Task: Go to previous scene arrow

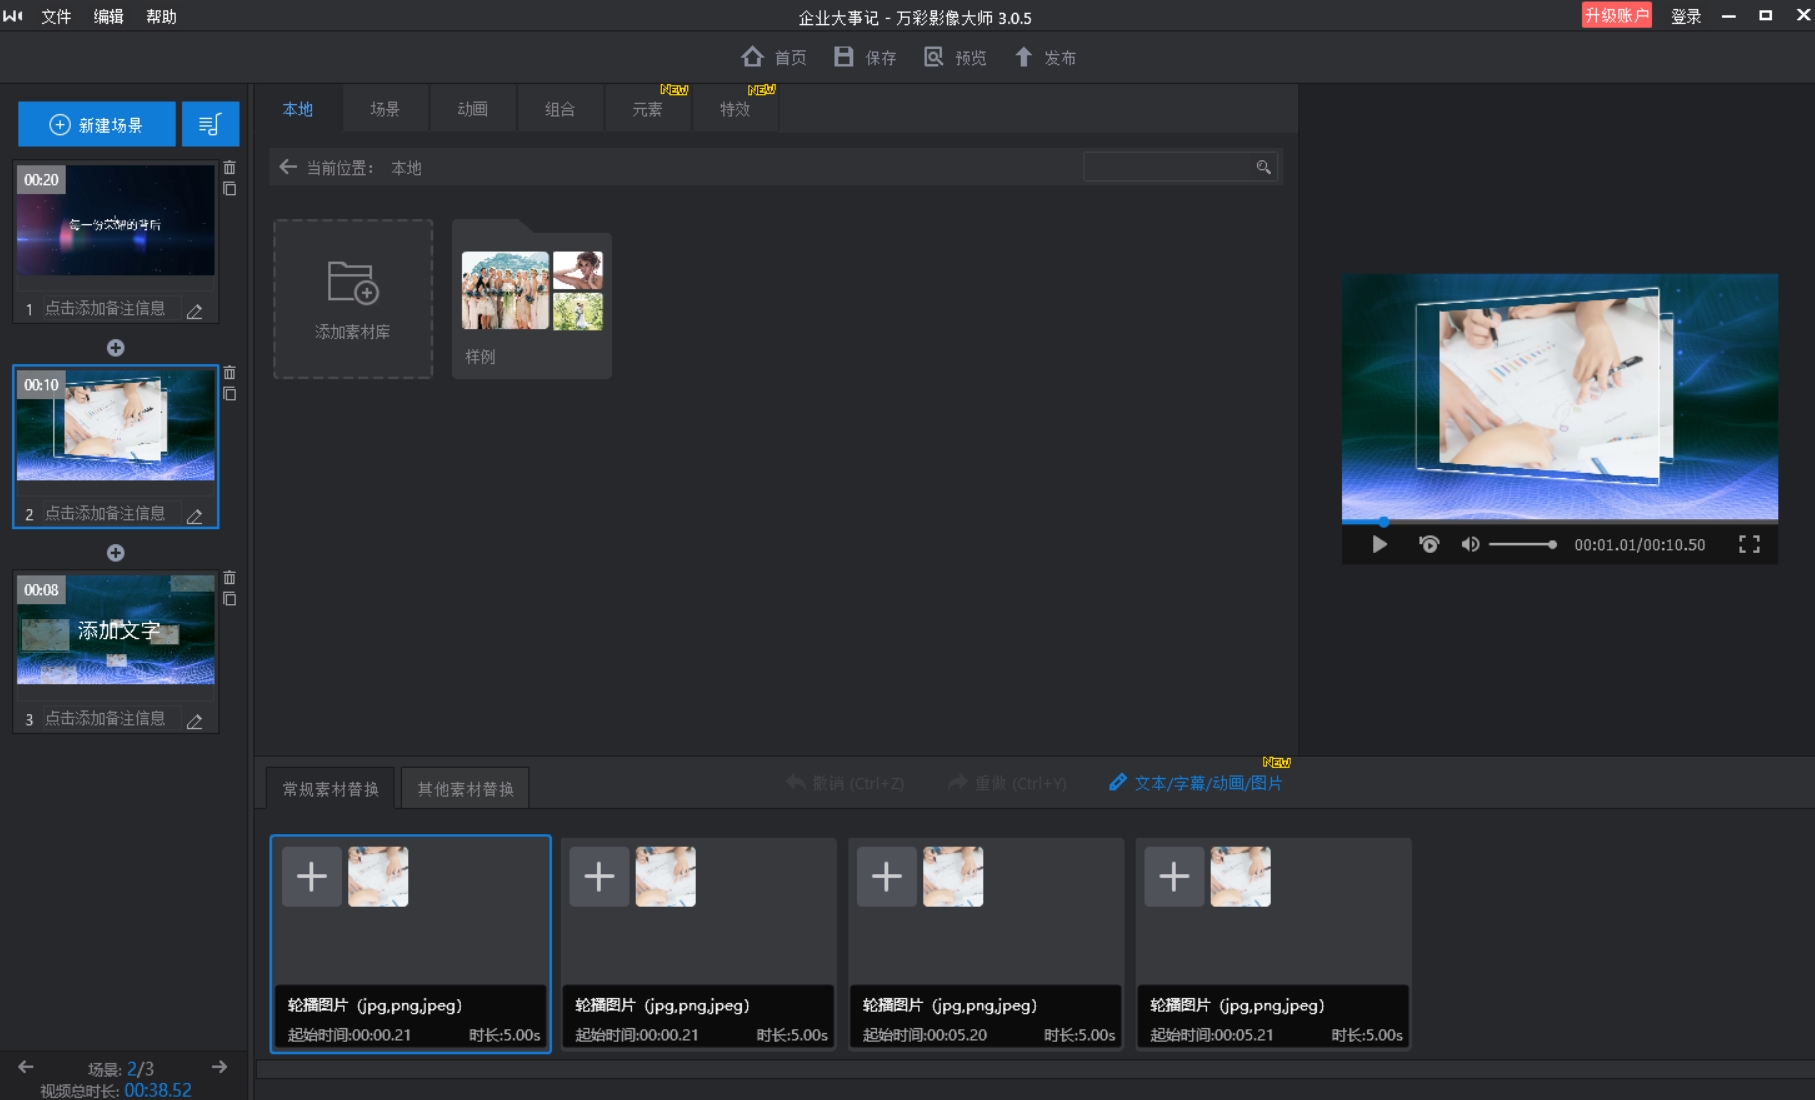Action: (26, 1067)
